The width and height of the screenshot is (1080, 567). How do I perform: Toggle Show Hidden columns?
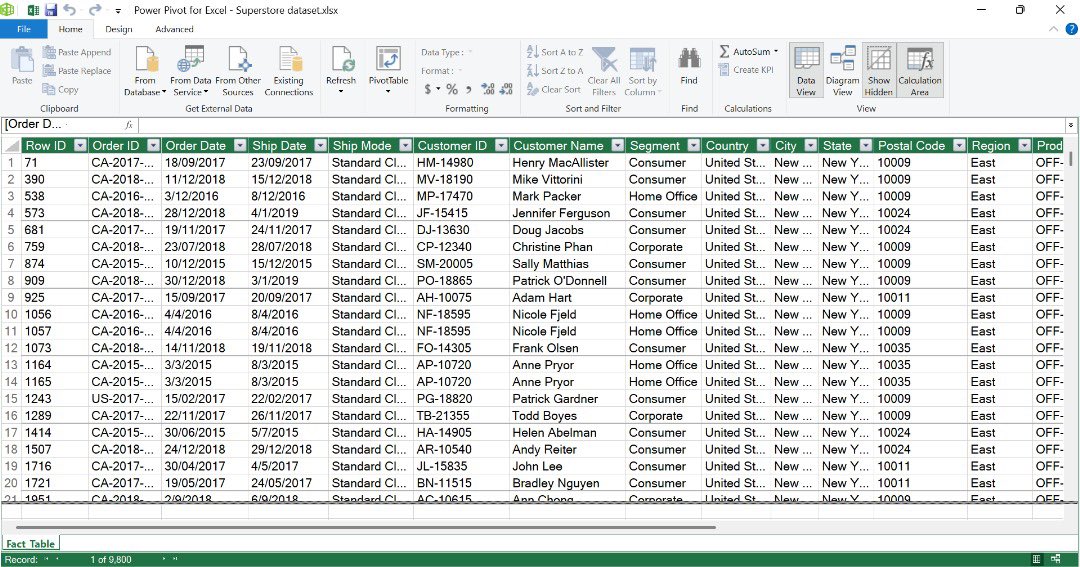(879, 71)
